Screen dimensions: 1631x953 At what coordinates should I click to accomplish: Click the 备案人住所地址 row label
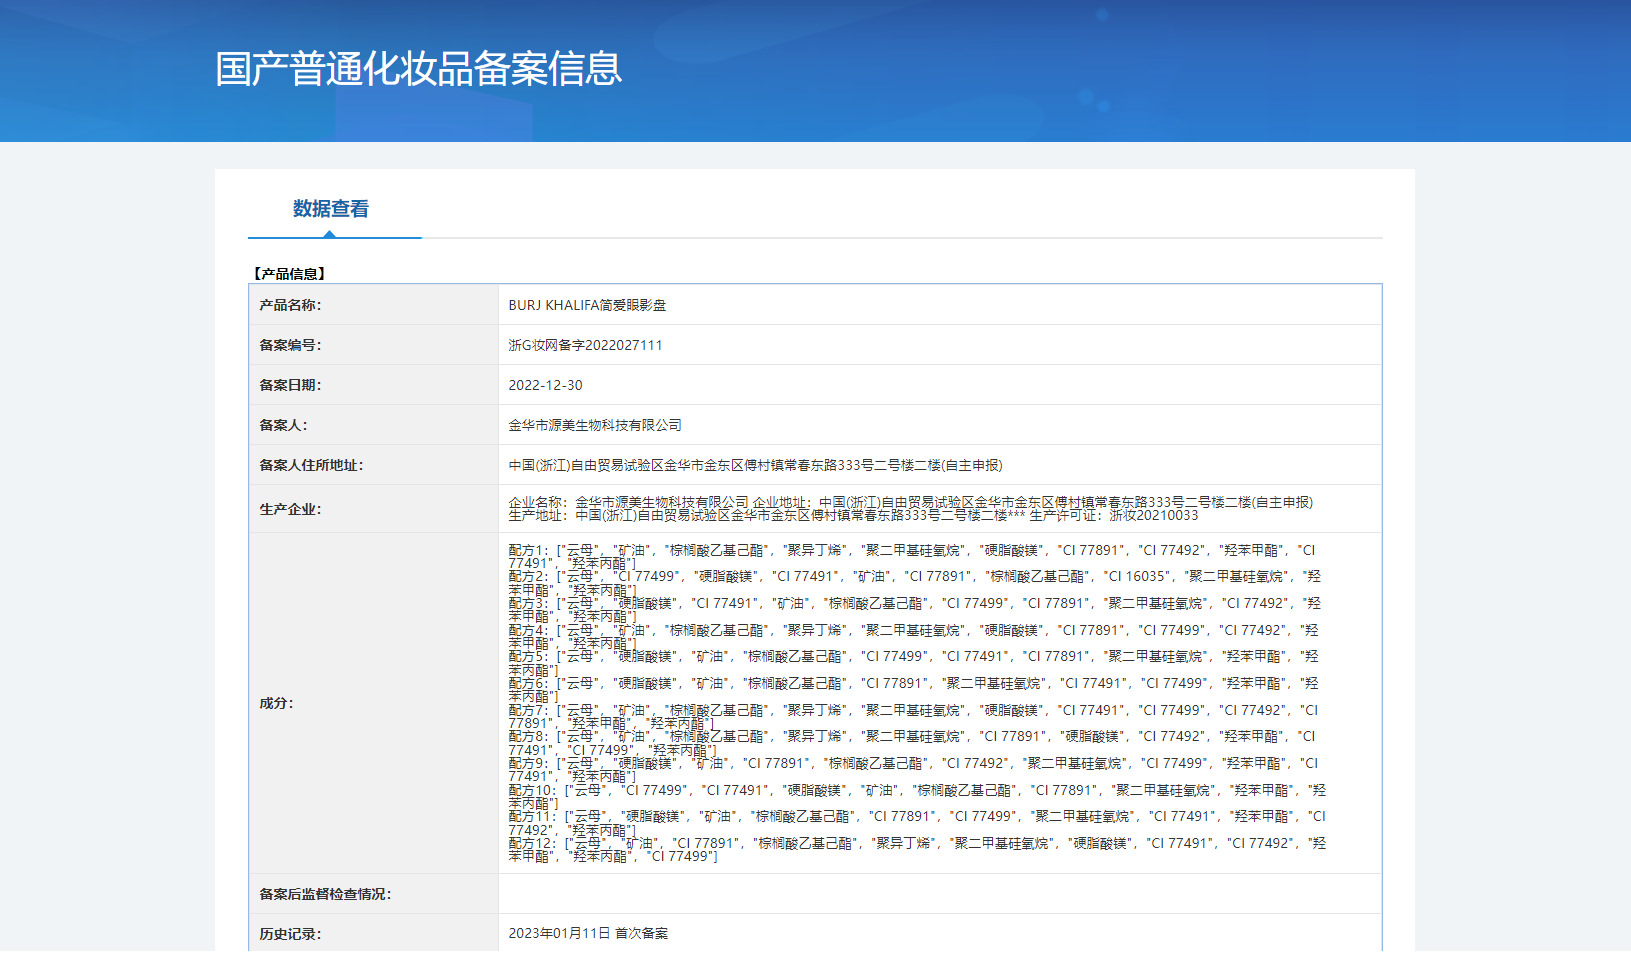click(x=311, y=465)
